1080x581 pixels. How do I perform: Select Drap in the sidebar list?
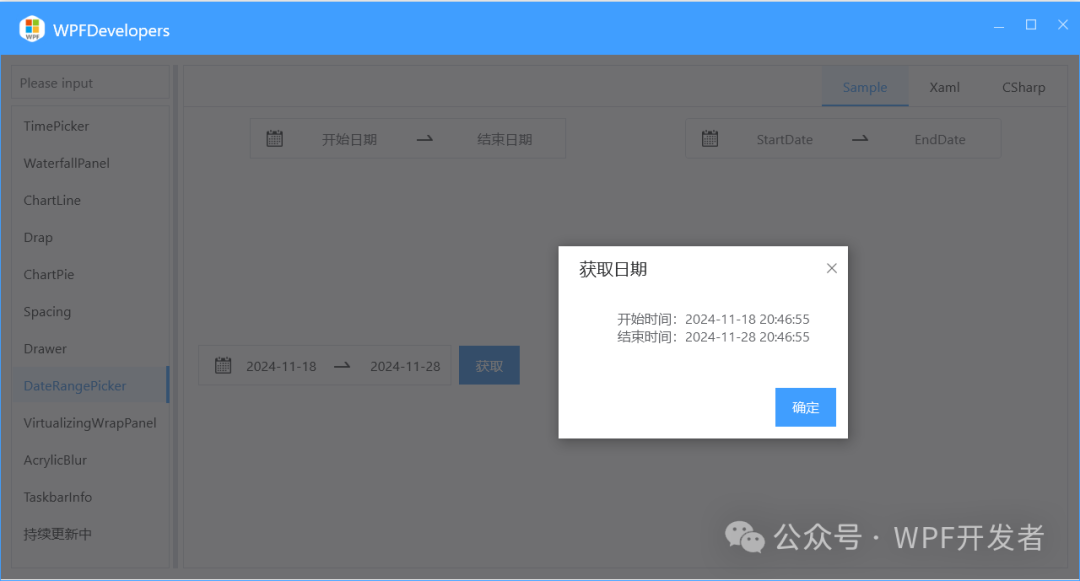90,237
